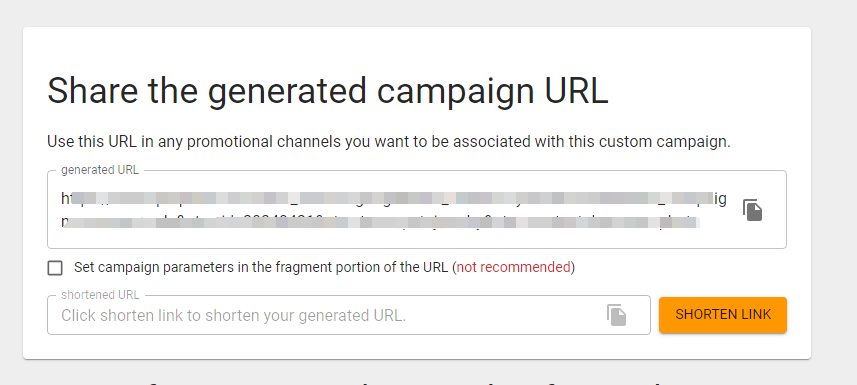The image size is (857, 385).
Task: Click the 'ht' start of the generated URL
Action: tap(67, 199)
